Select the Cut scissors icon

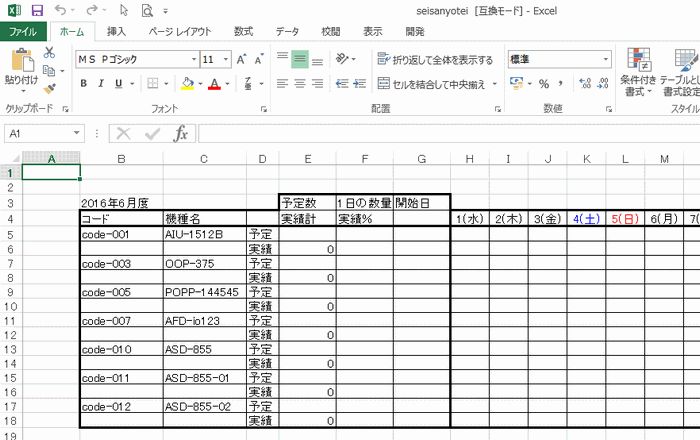pyautogui.click(x=49, y=53)
